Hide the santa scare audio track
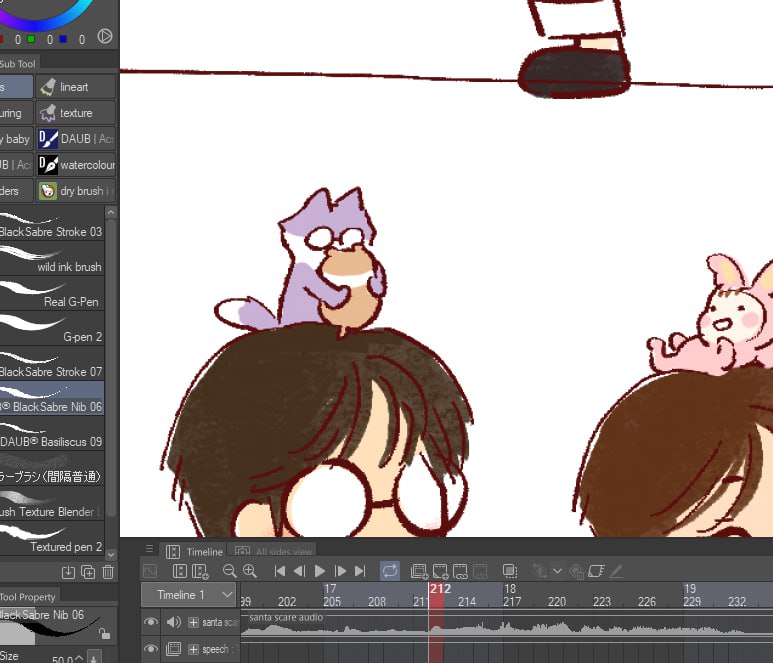The height and width of the screenshot is (663, 773). pos(151,622)
